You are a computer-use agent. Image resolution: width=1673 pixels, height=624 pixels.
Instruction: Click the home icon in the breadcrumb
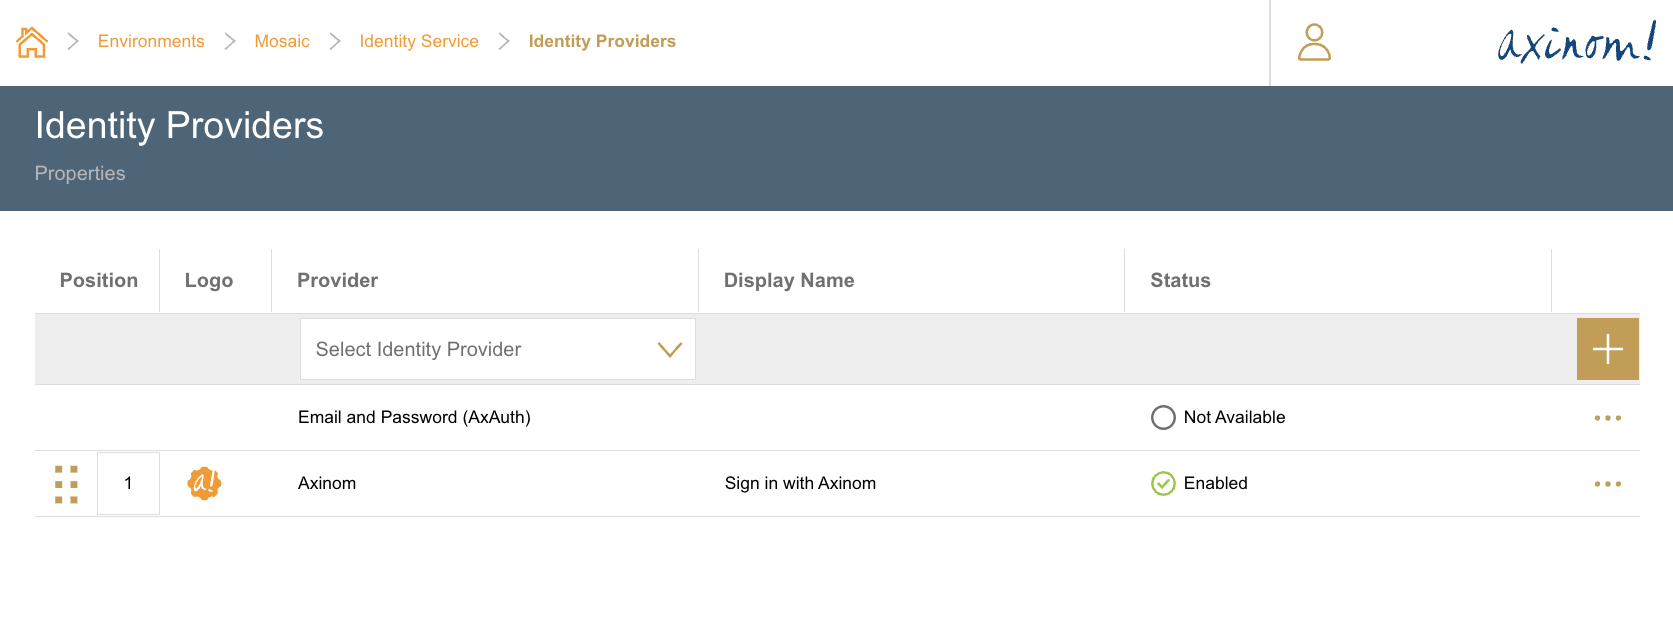pos(30,40)
